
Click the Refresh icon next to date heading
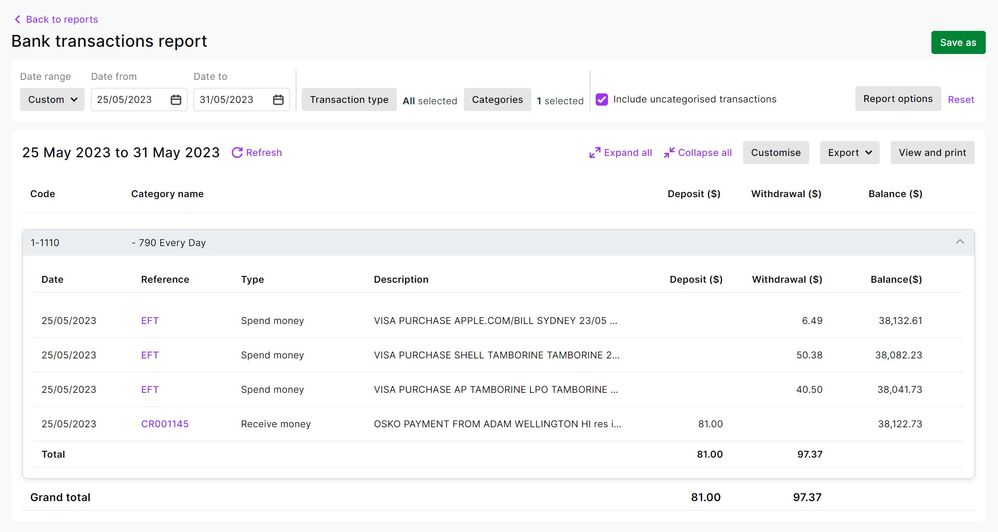237,153
